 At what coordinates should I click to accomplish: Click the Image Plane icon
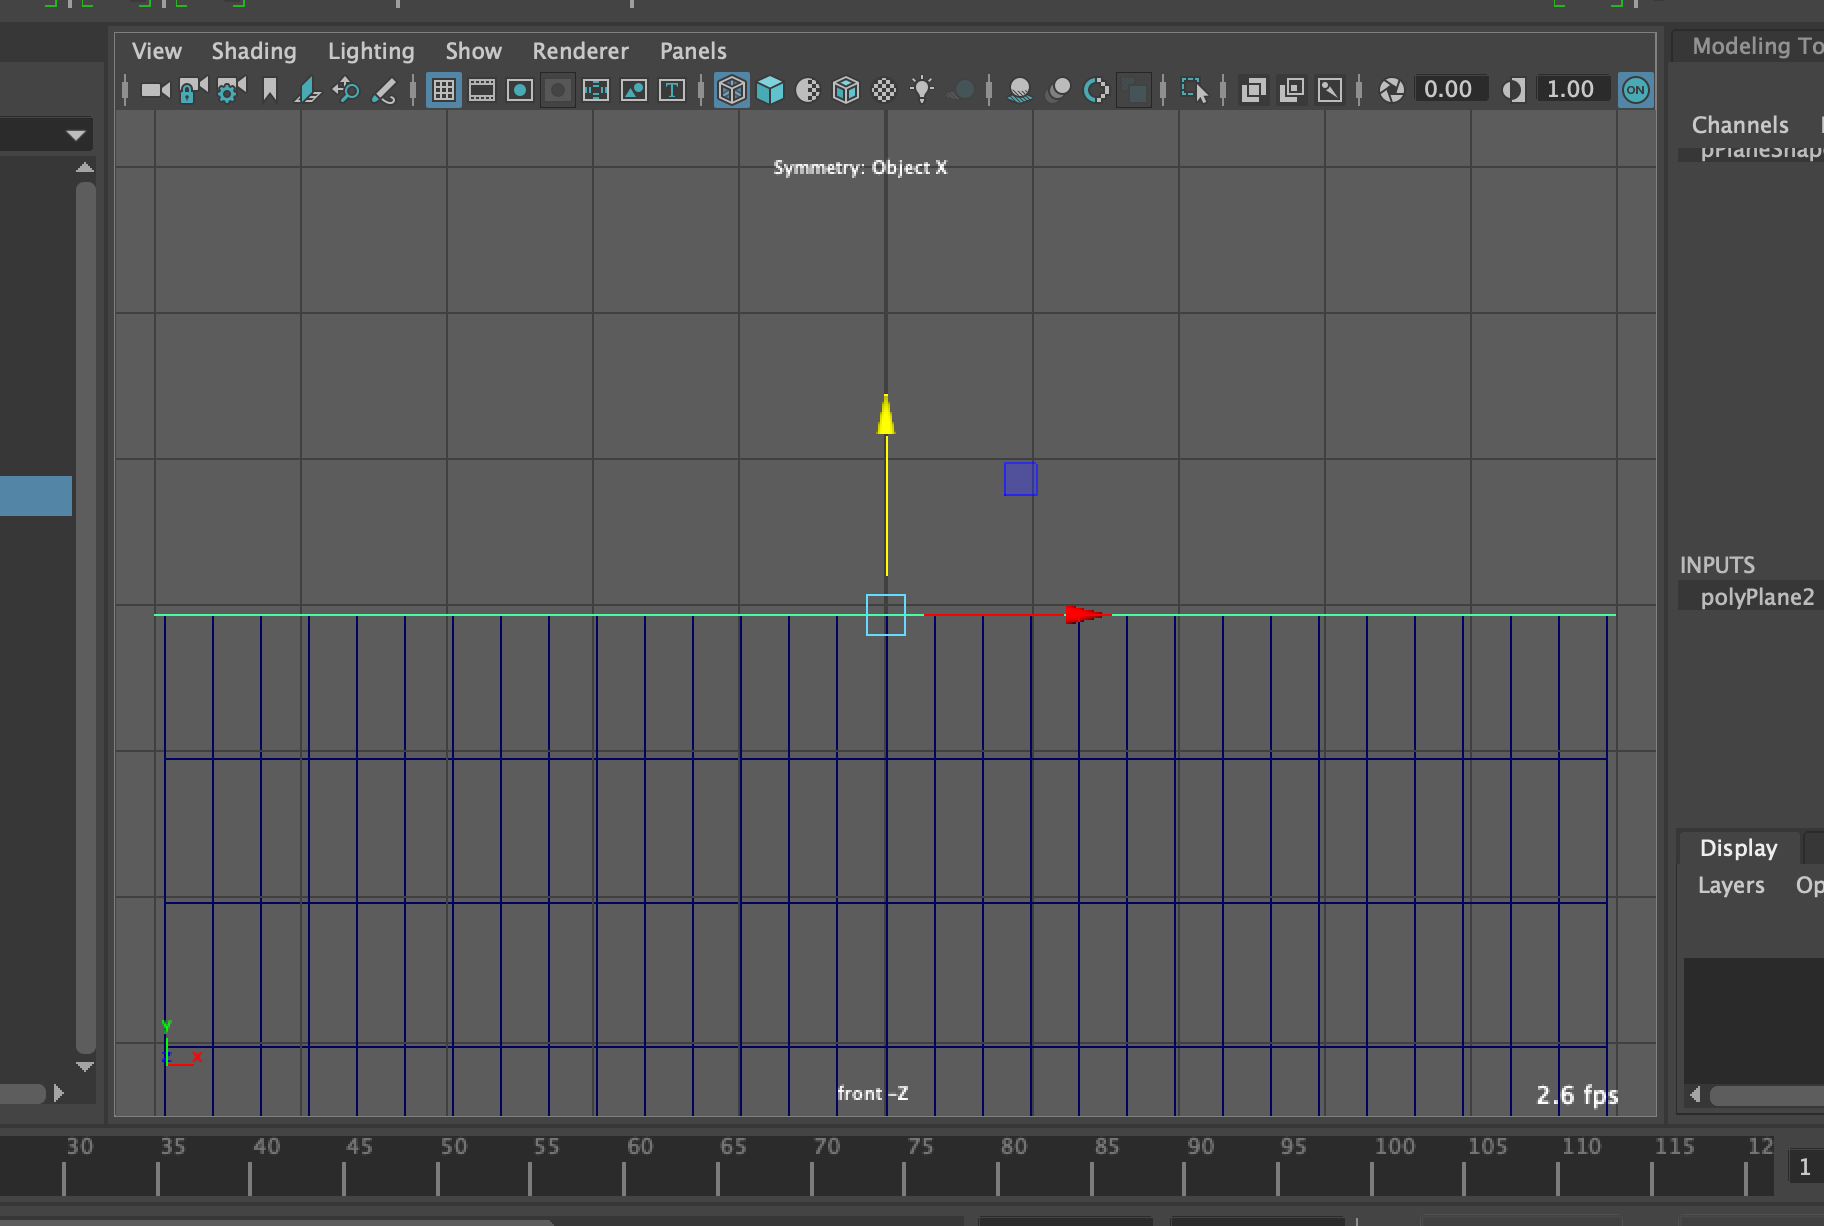point(307,90)
